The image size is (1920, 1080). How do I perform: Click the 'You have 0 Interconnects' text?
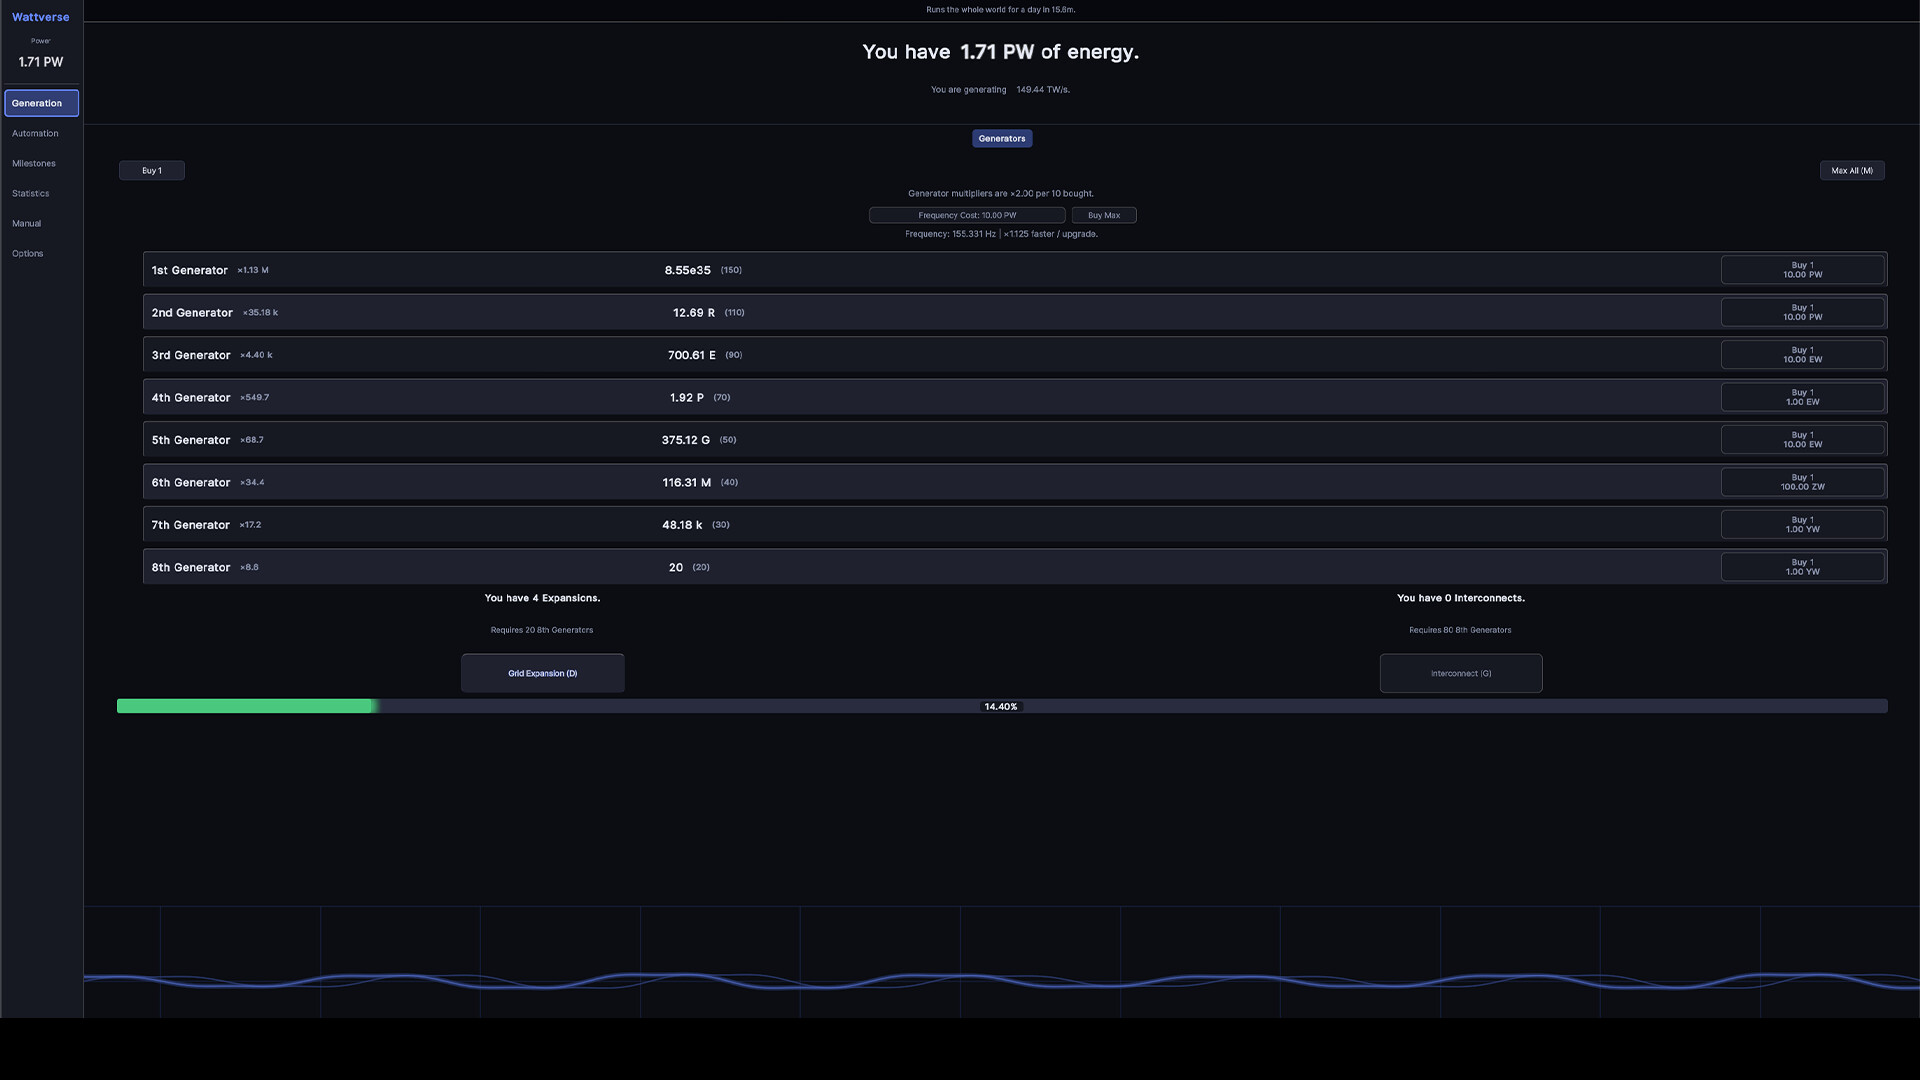coord(1461,598)
